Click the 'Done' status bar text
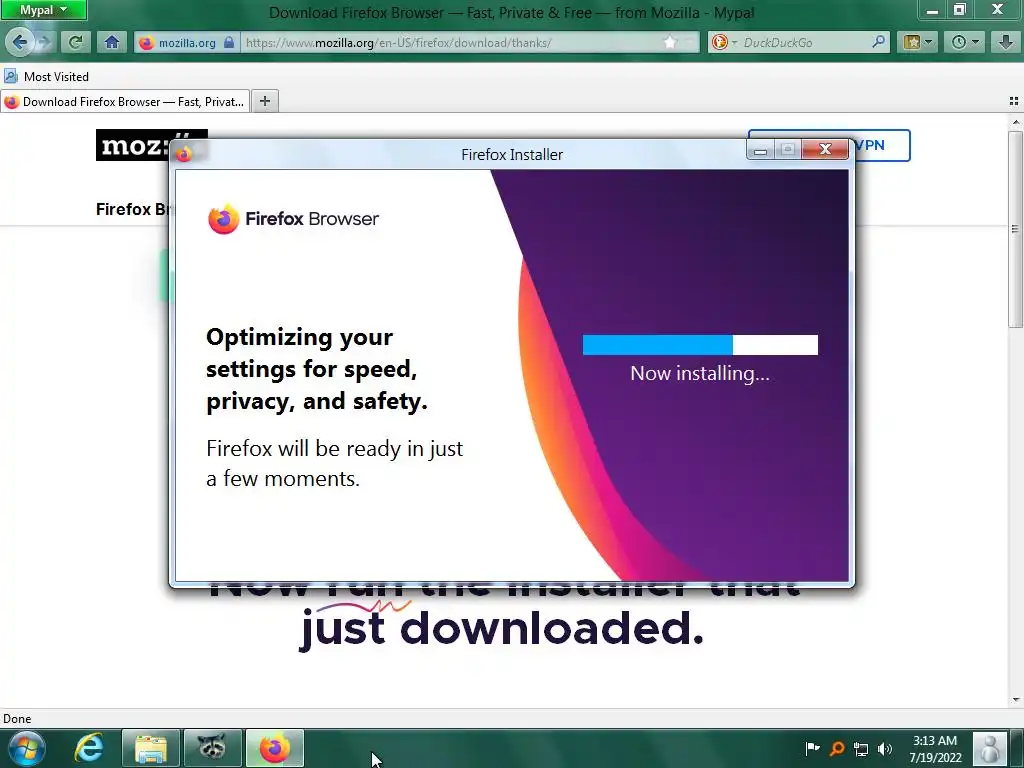Screen dimensions: 1024x768 [17, 718]
